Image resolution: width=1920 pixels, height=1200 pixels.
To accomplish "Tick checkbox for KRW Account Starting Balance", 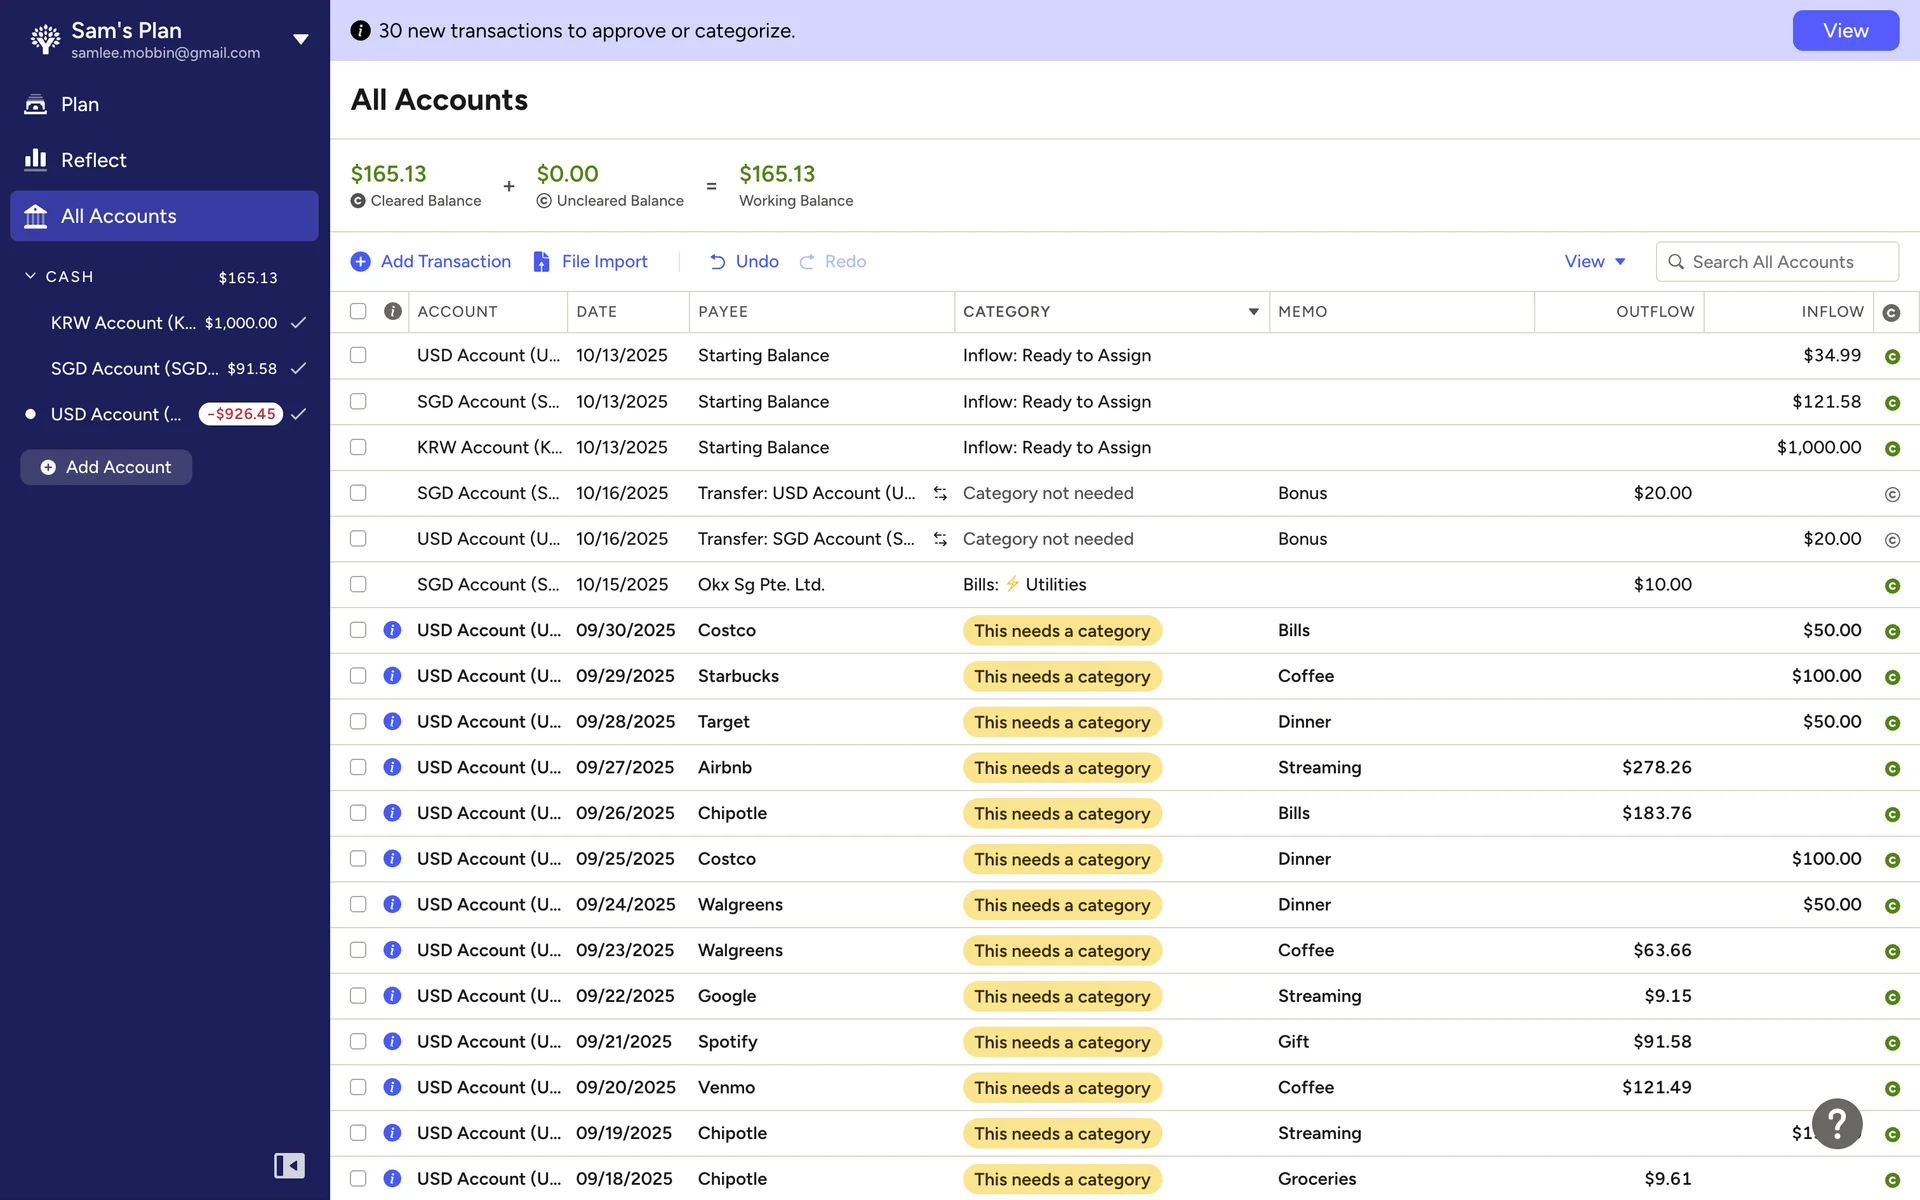I will pyautogui.click(x=358, y=447).
